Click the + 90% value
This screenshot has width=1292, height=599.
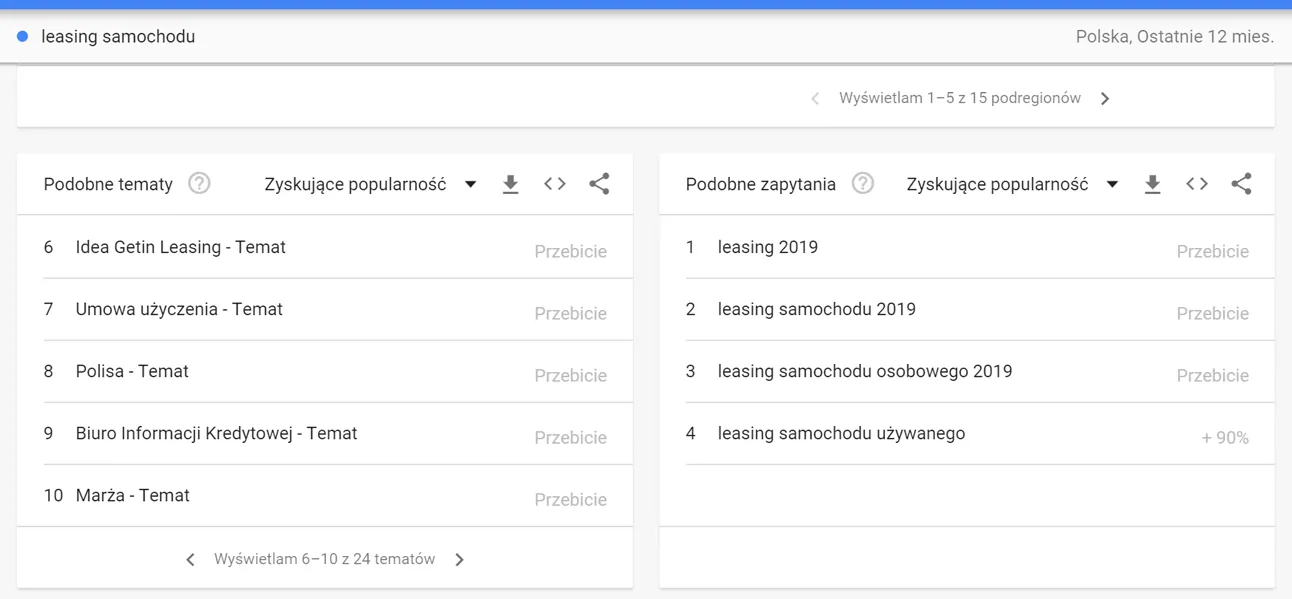[x=1225, y=438]
